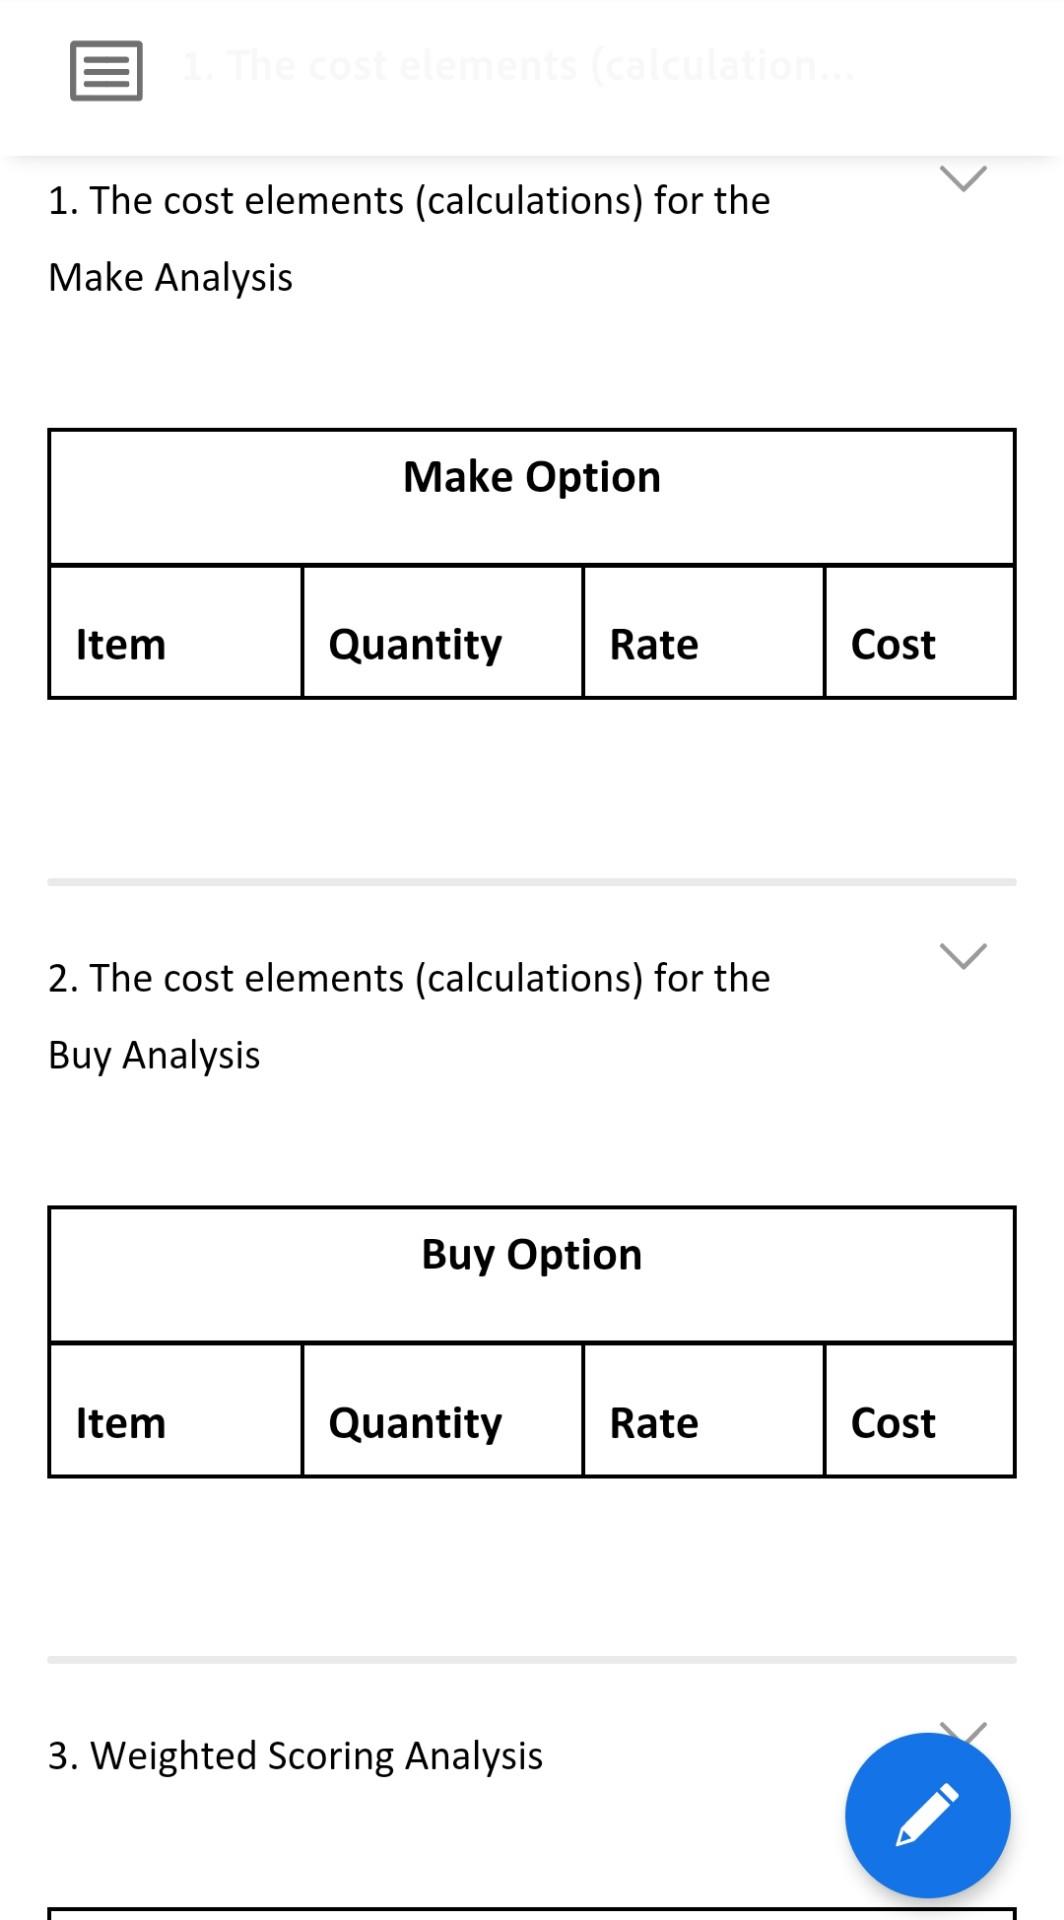The width and height of the screenshot is (1064, 1920).
Task: Click the Cost header in the Buy table
Action: coord(893,1423)
